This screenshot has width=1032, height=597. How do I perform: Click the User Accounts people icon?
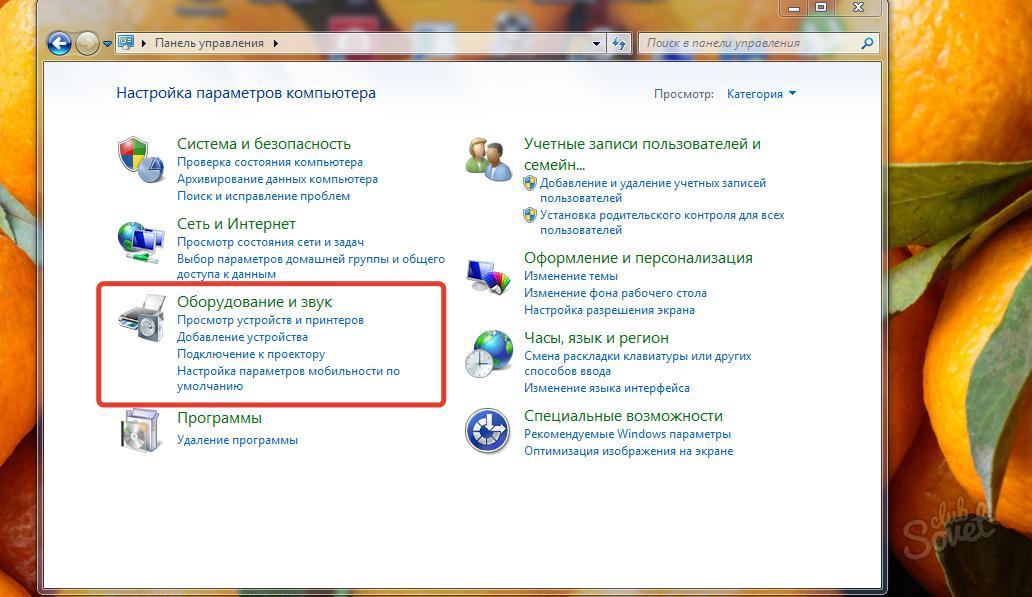pos(489,159)
